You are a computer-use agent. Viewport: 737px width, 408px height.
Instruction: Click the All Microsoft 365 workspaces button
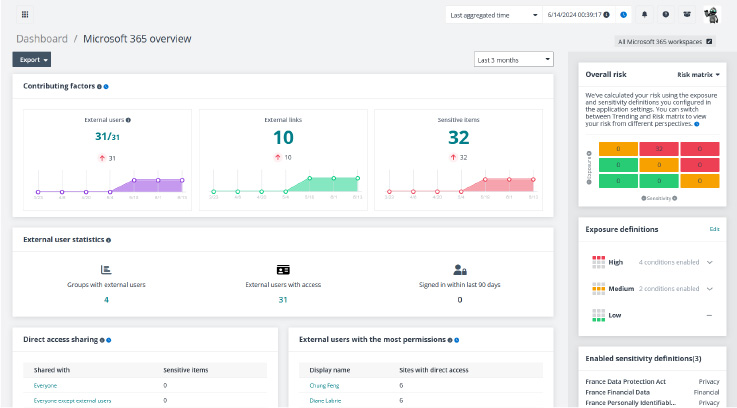[x=665, y=41]
